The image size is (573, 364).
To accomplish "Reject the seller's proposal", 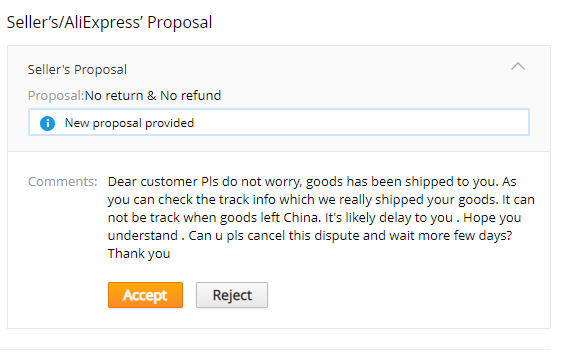I will tap(232, 295).
